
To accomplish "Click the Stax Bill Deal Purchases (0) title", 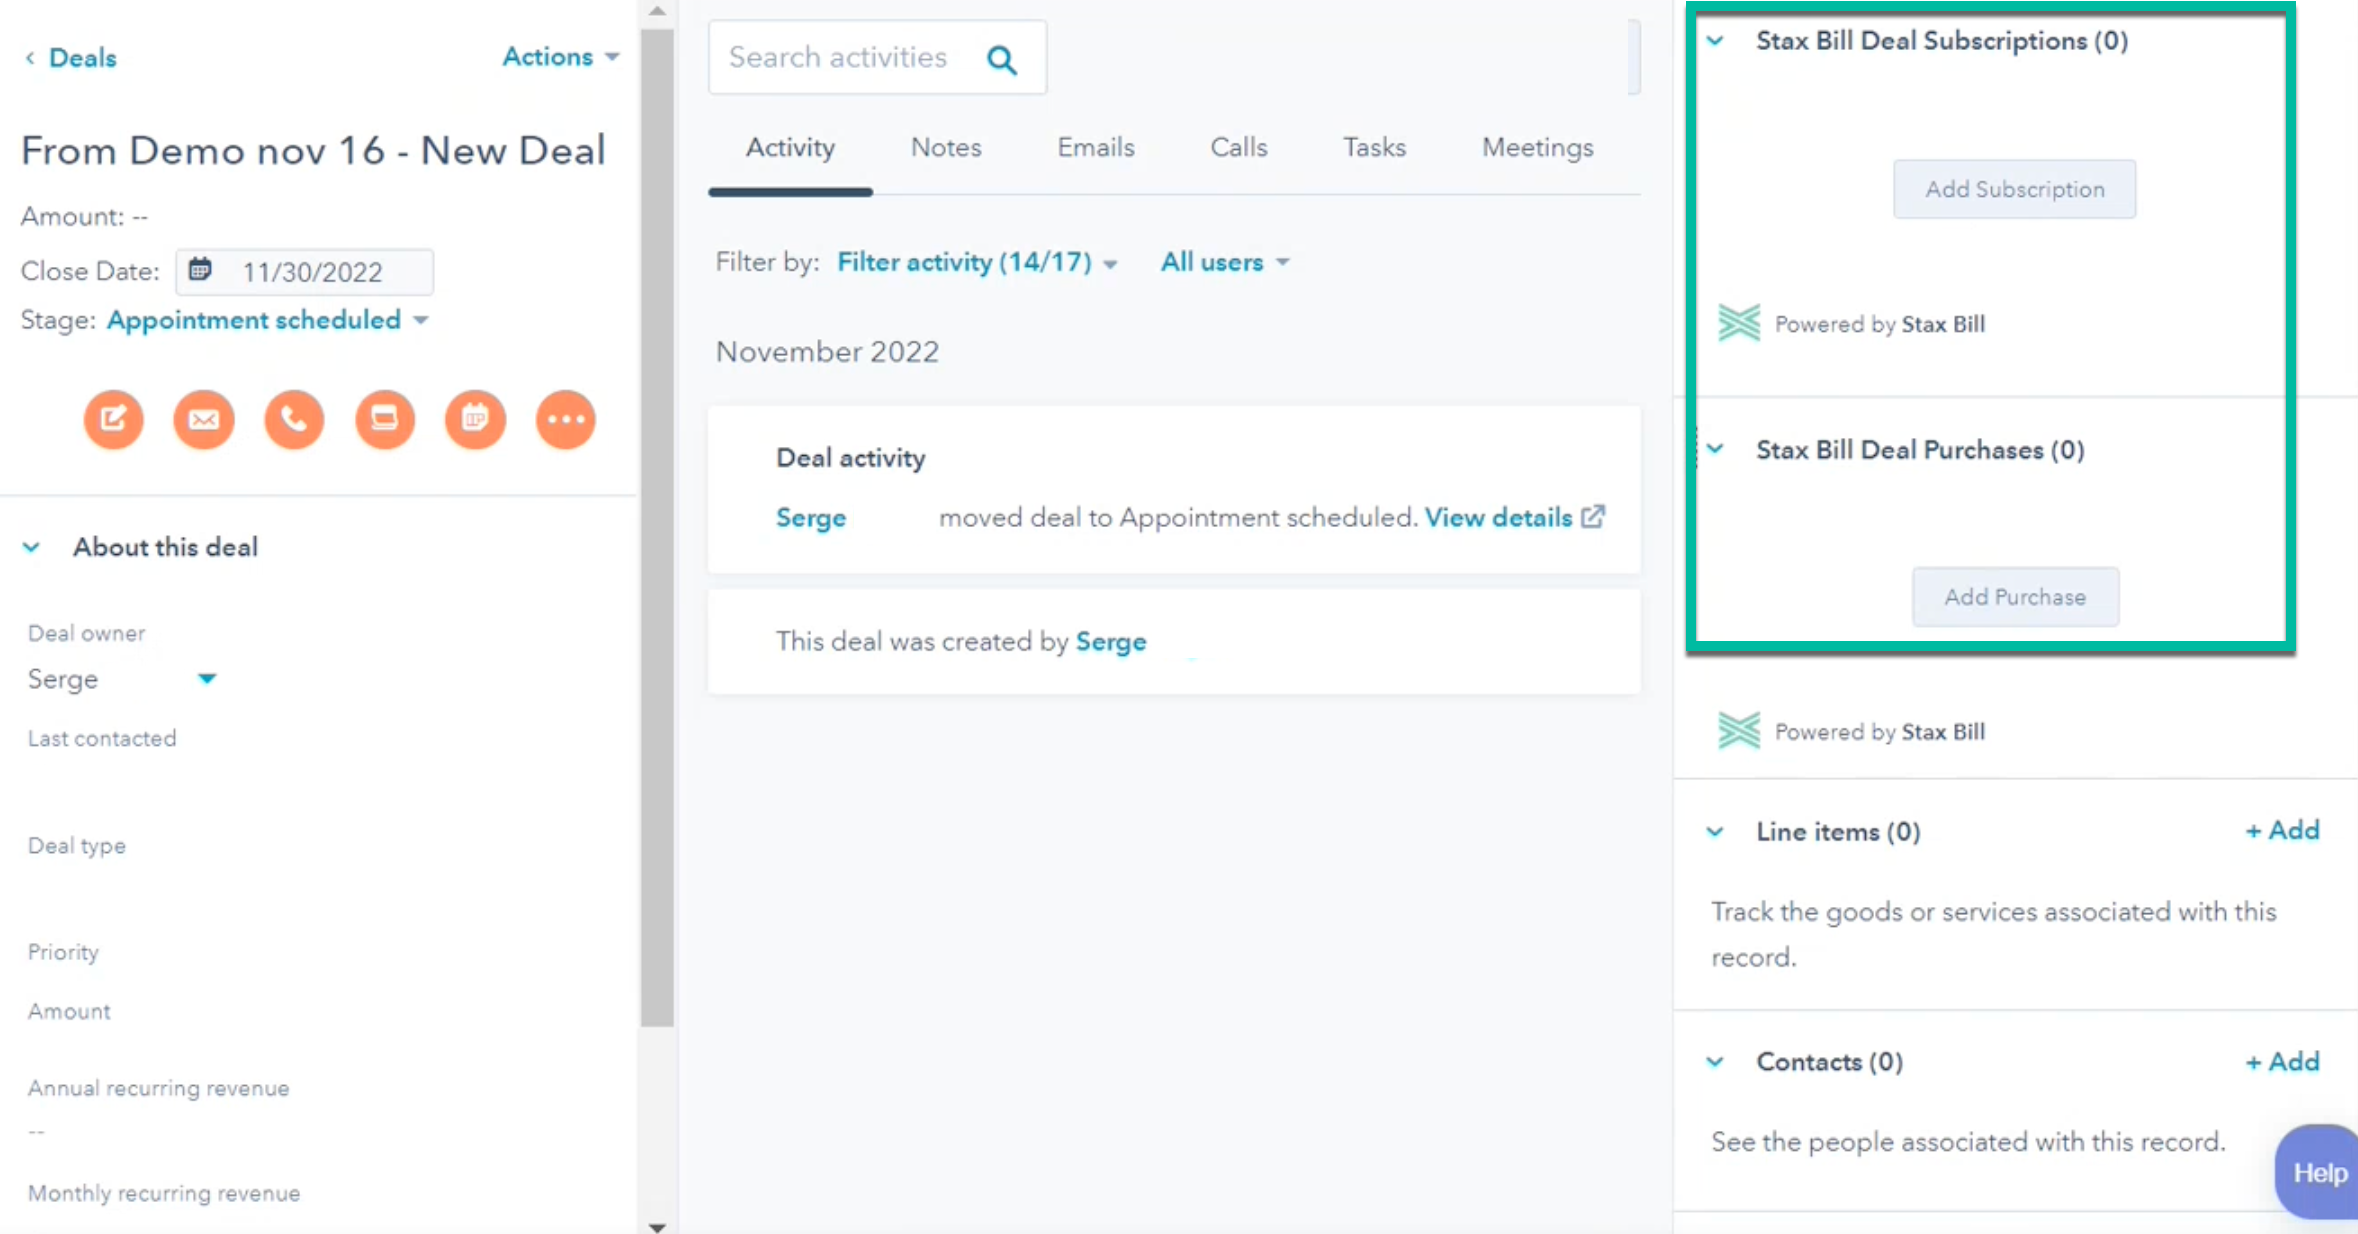I will click(1920, 450).
